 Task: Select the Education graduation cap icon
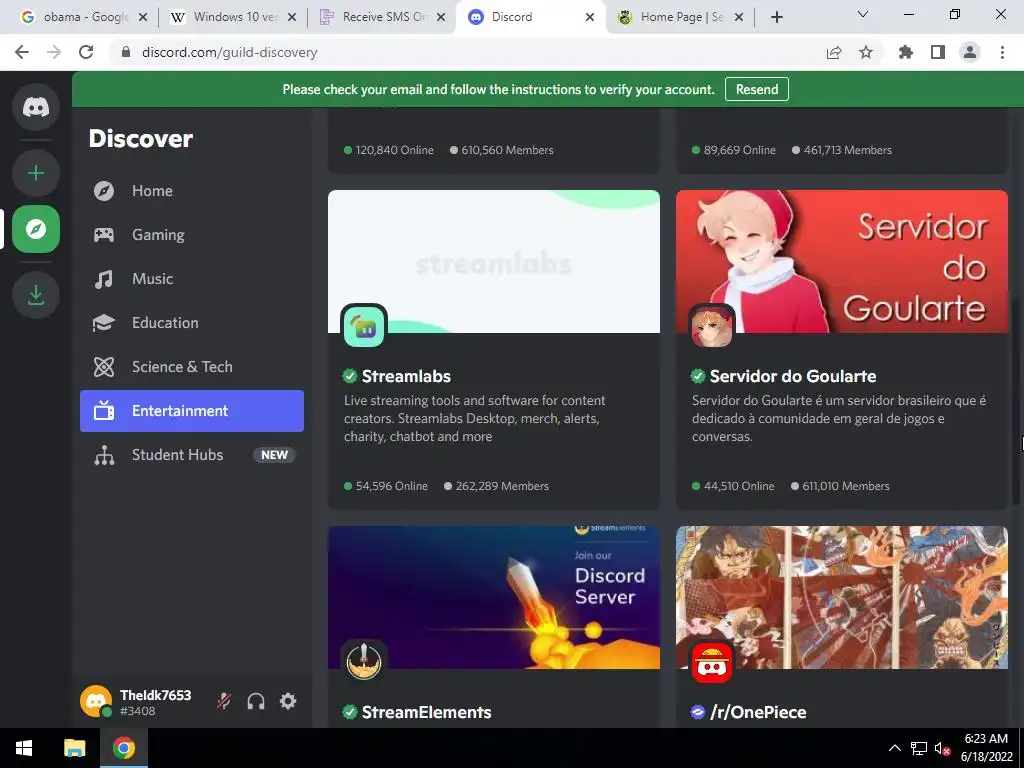[x=104, y=323]
